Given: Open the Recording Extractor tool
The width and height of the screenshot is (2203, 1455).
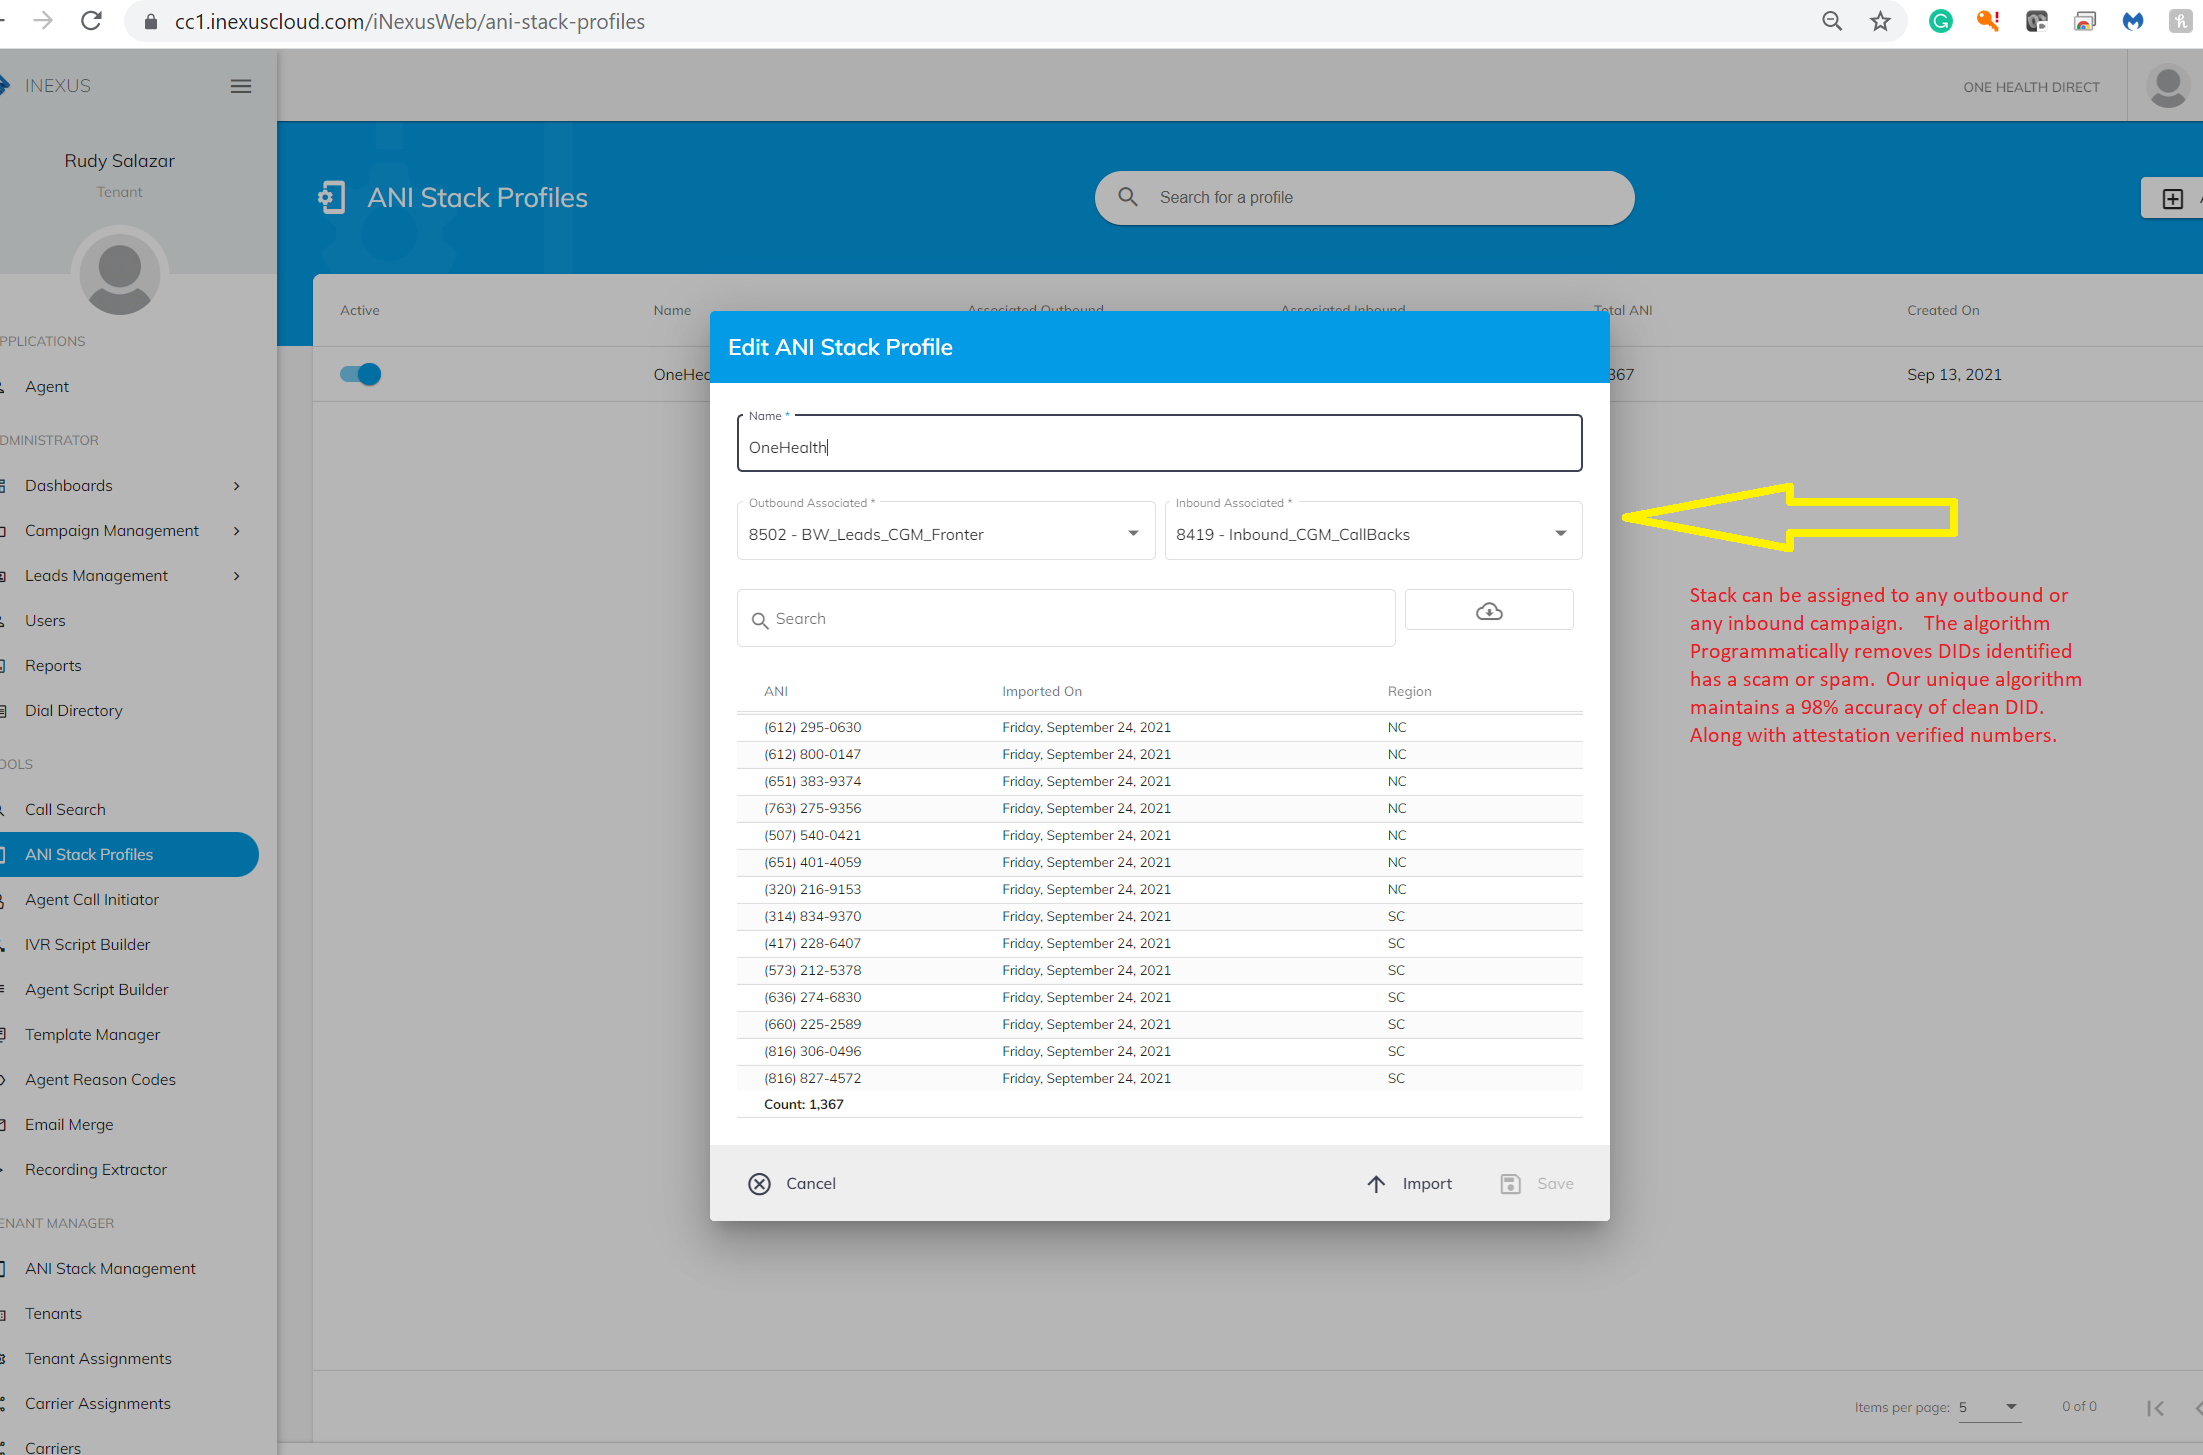Looking at the screenshot, I should (96, 1169).
